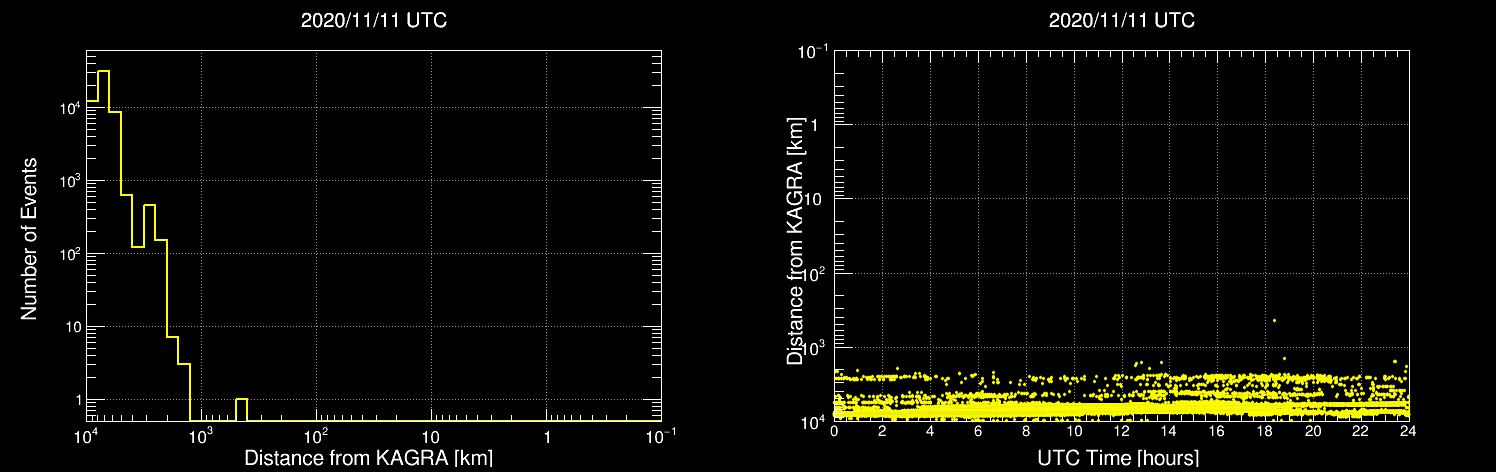Click the 10^4 tick on scatter plot y-axis
The width and height of the screenshot is (1496, 472).
[814, 420]
